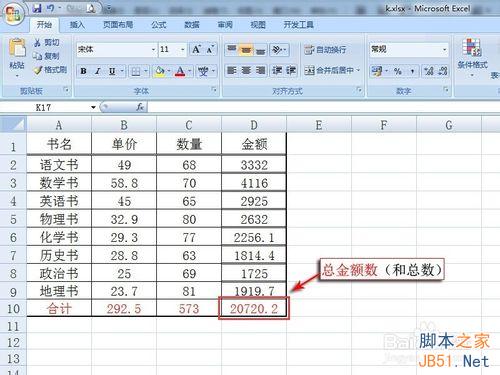Toggle bold formatting
The image size is (500, 375).
tap(84, 71)
